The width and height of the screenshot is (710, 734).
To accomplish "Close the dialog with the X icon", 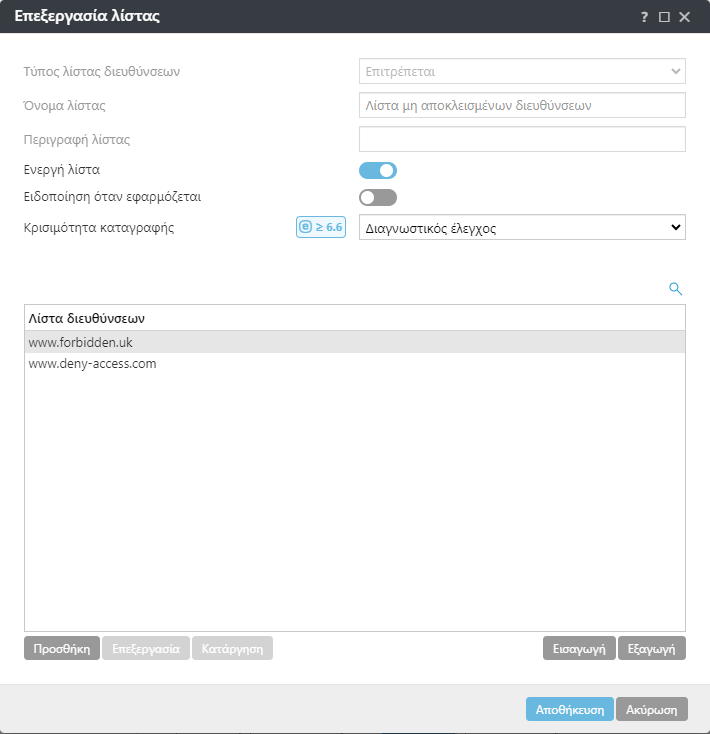I will tap(684, 17).
